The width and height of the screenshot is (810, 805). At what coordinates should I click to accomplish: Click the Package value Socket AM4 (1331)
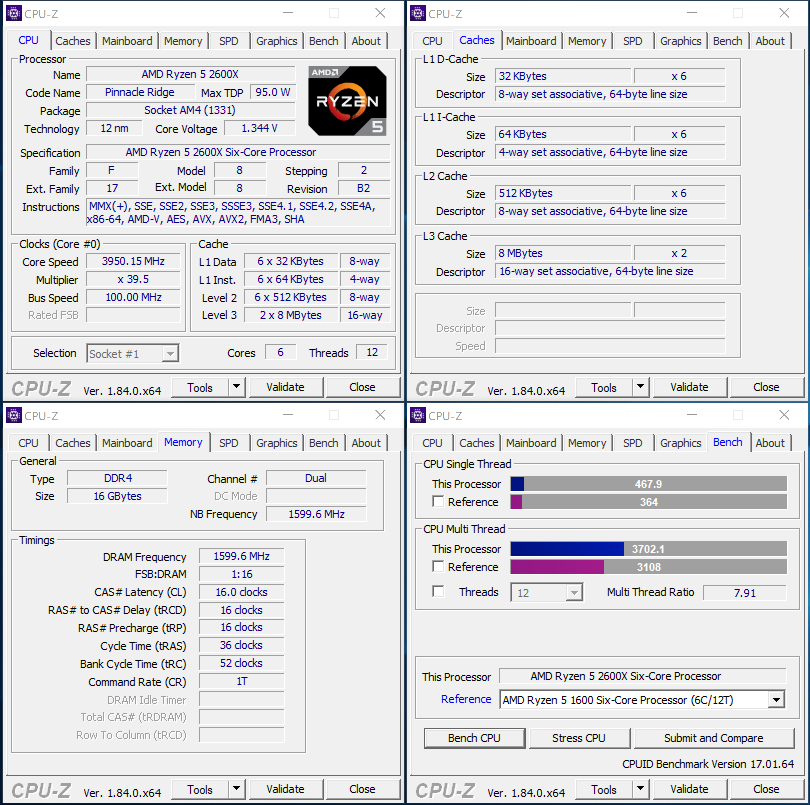tap(191, 110)
